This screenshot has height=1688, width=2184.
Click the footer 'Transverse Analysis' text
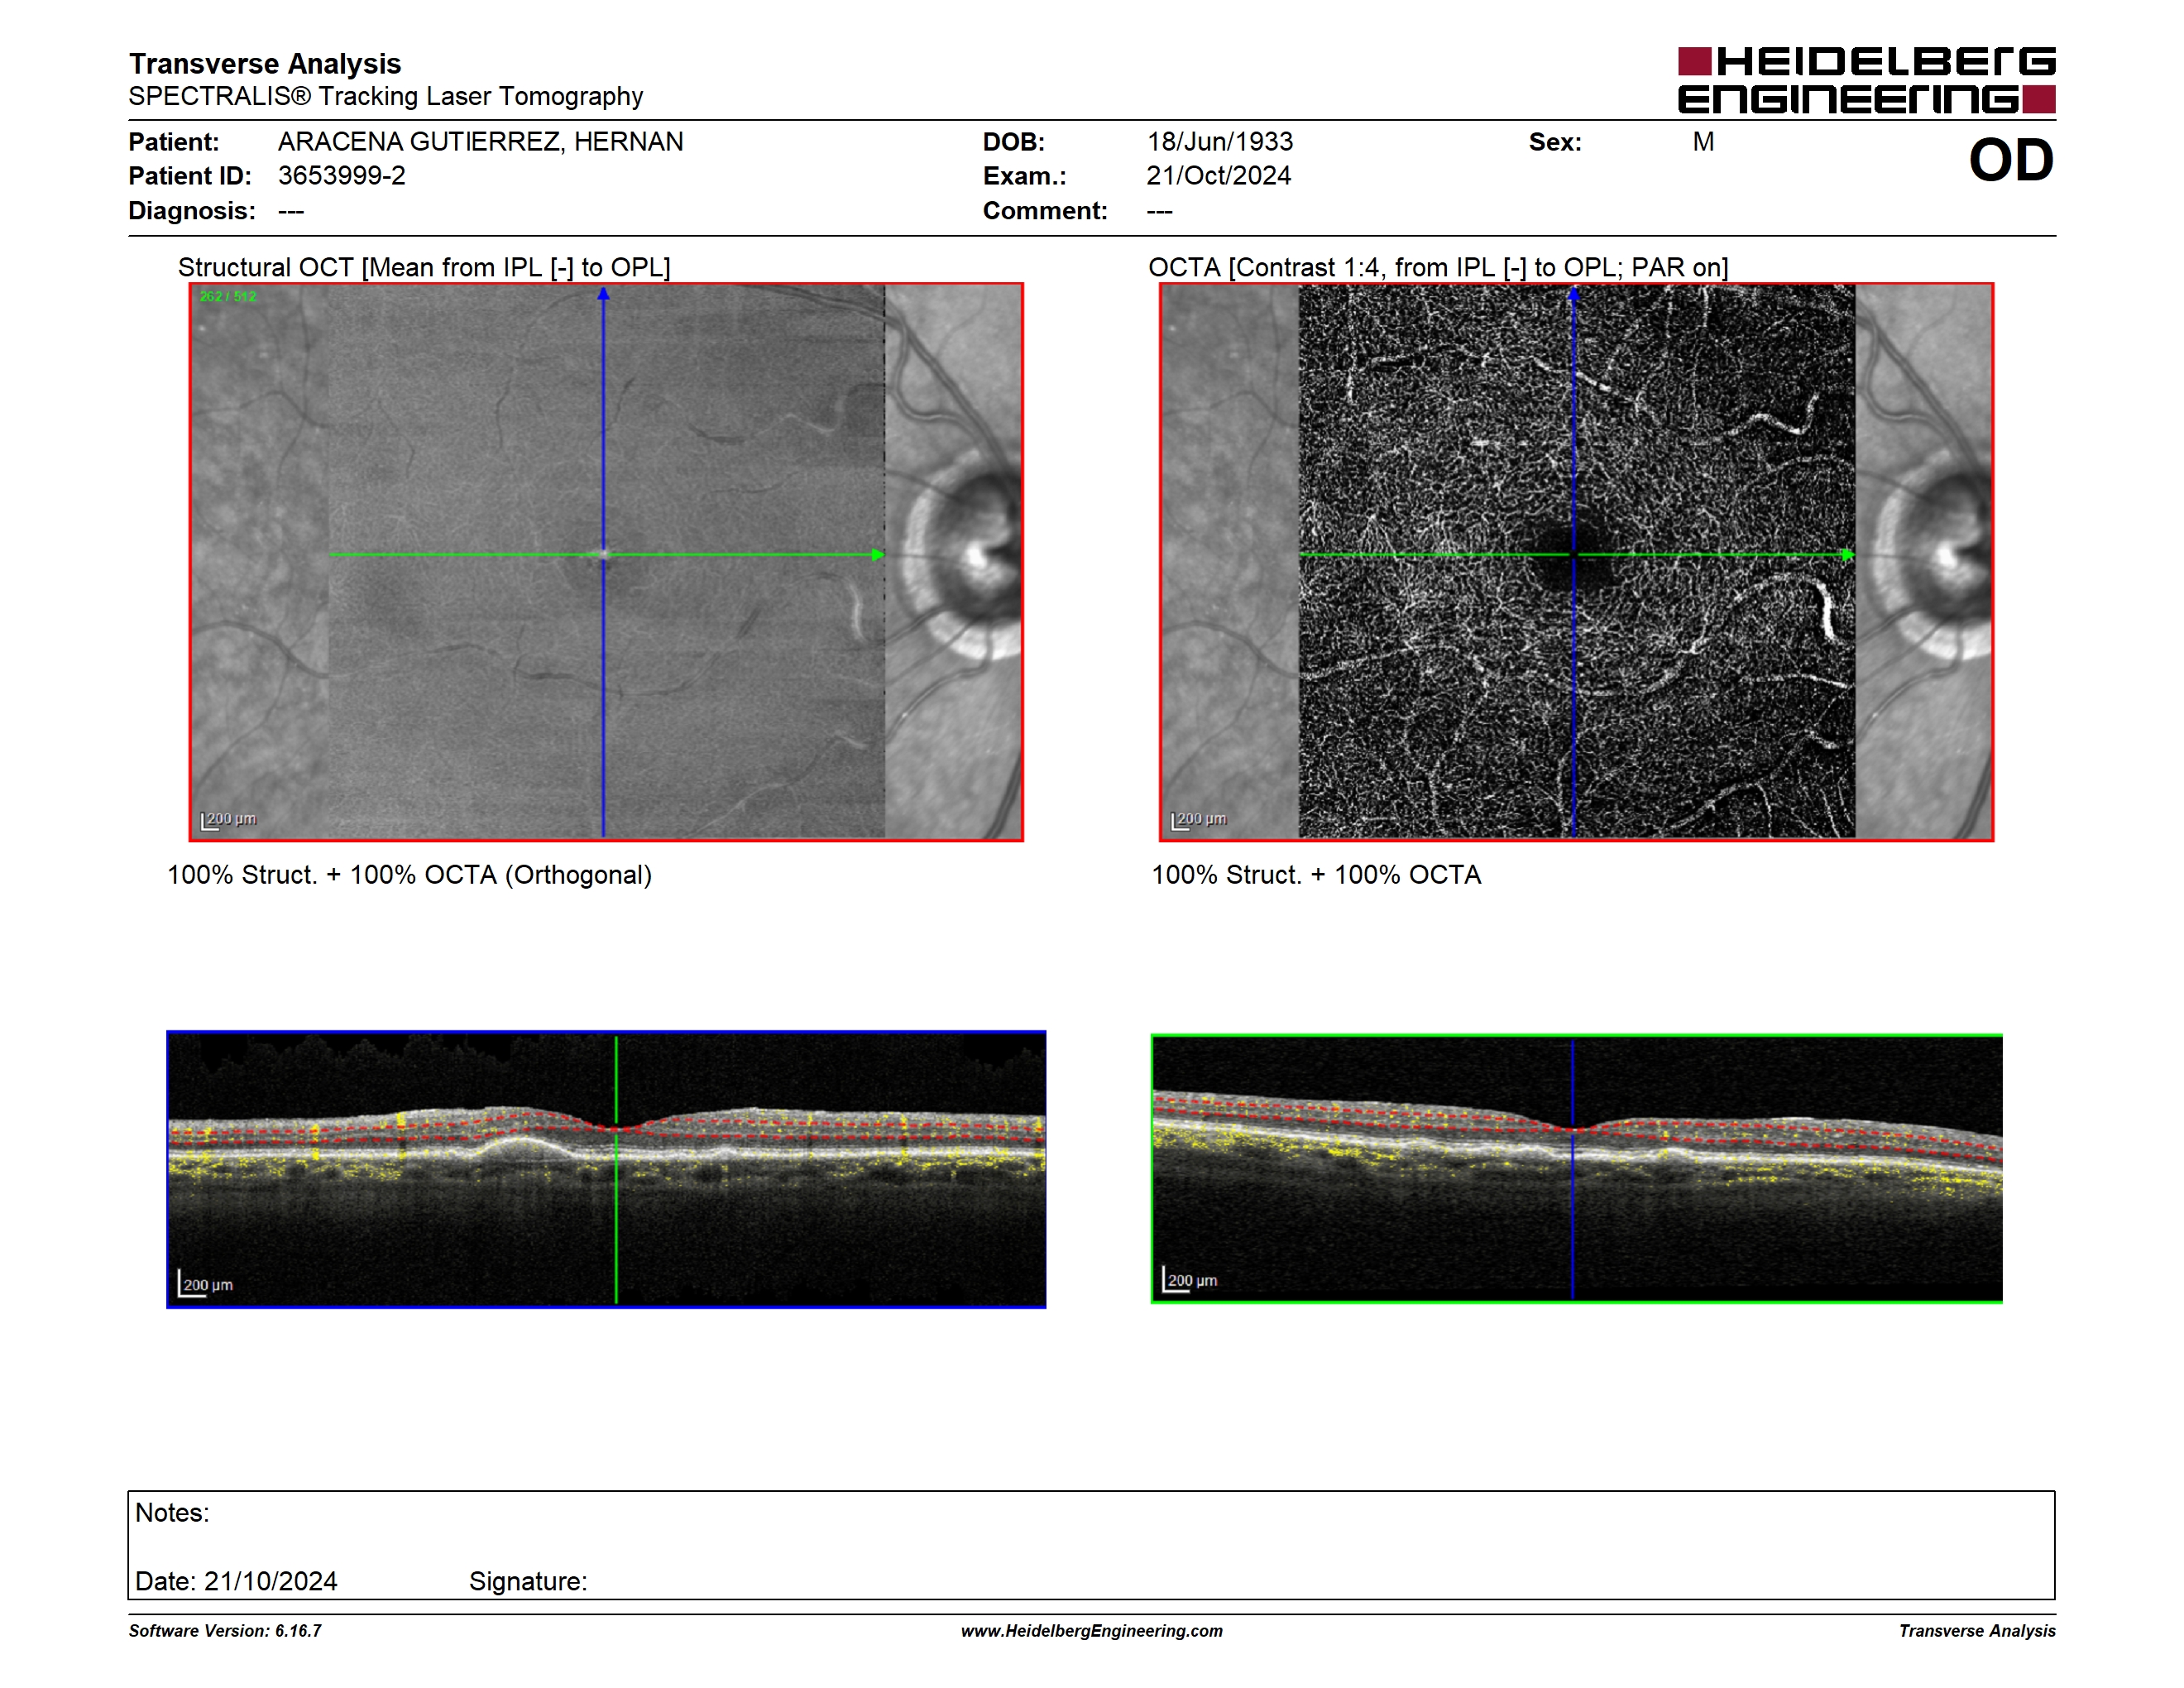click(x=1977, y=1631)
